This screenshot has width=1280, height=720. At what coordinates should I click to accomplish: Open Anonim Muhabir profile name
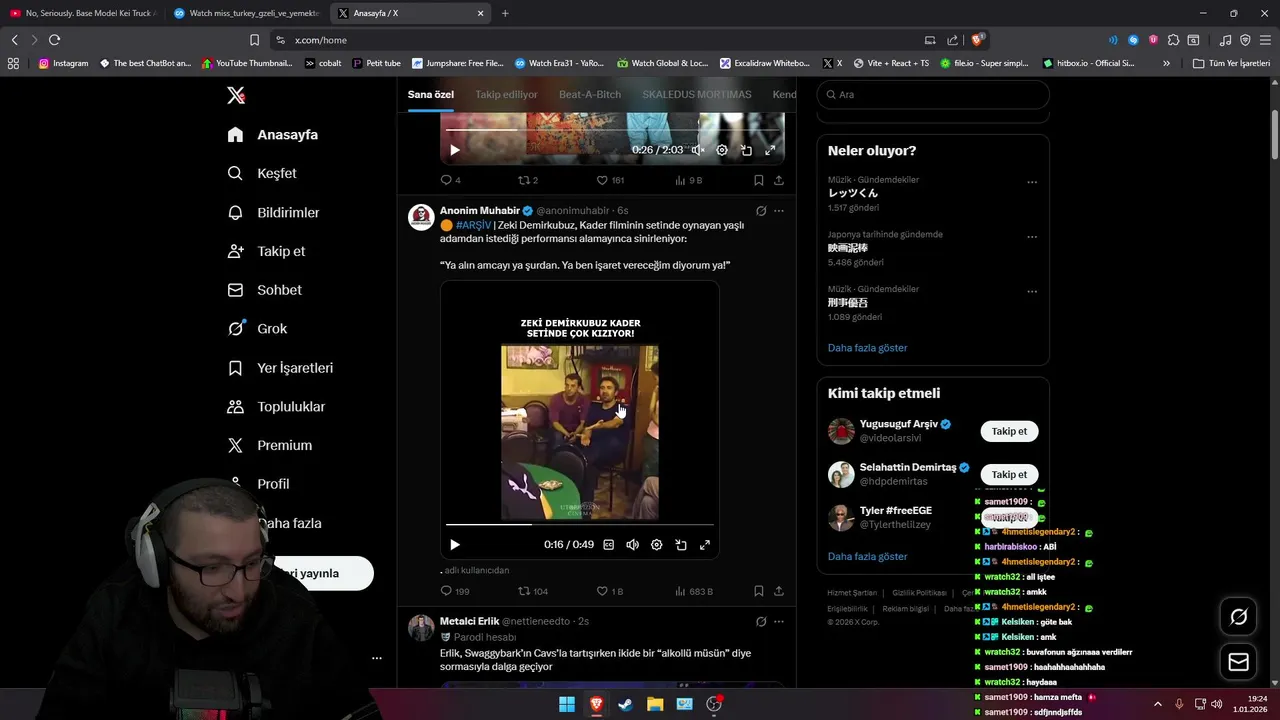click(480, 211)
